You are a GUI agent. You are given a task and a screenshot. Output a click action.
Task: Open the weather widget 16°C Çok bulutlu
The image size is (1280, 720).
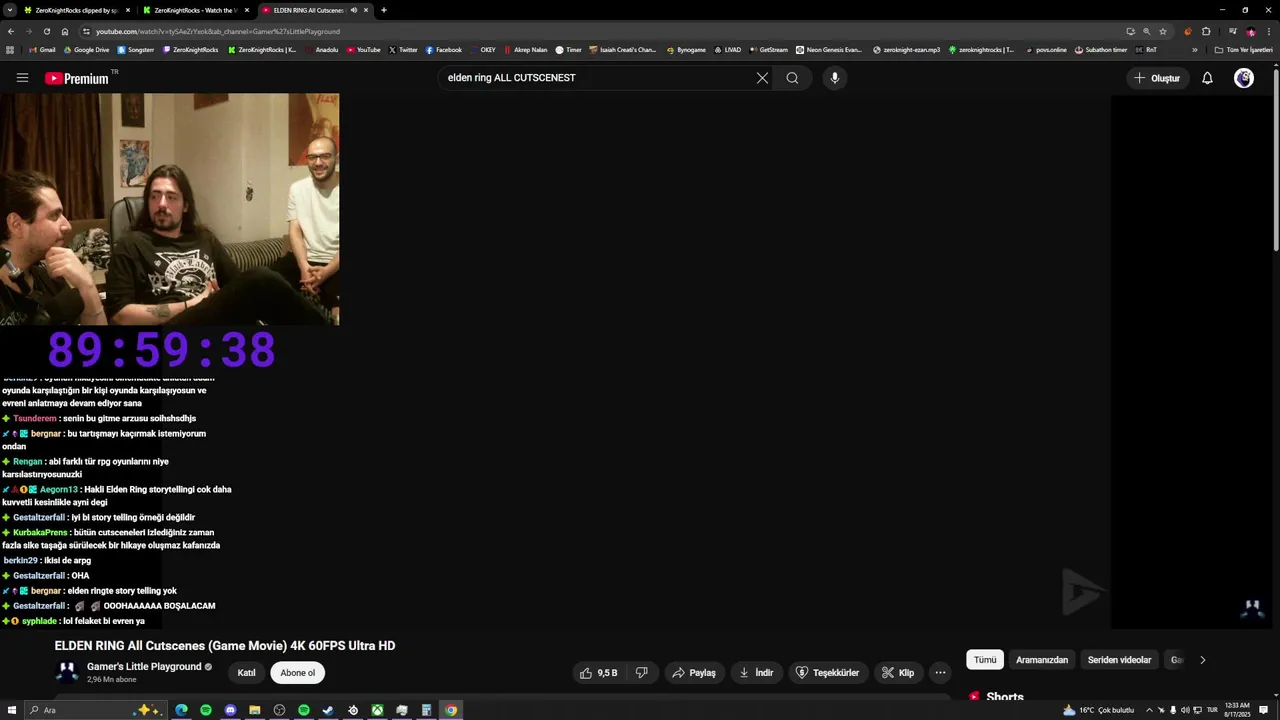coord(1098,710)
